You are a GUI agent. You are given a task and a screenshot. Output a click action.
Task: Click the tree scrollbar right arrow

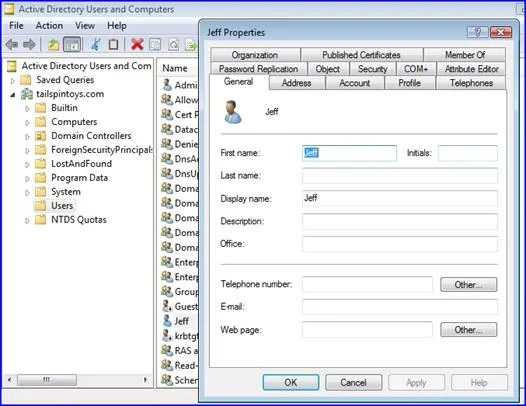(145, 380)
